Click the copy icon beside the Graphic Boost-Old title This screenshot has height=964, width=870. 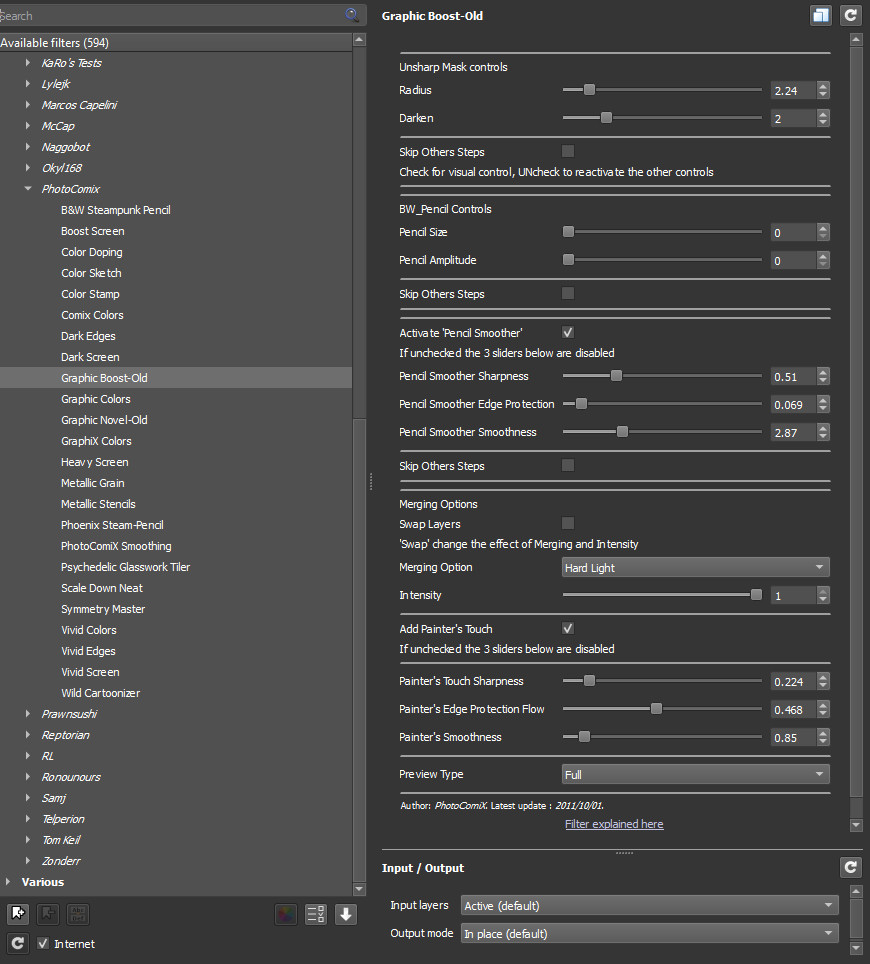click(x=820, y=15)
